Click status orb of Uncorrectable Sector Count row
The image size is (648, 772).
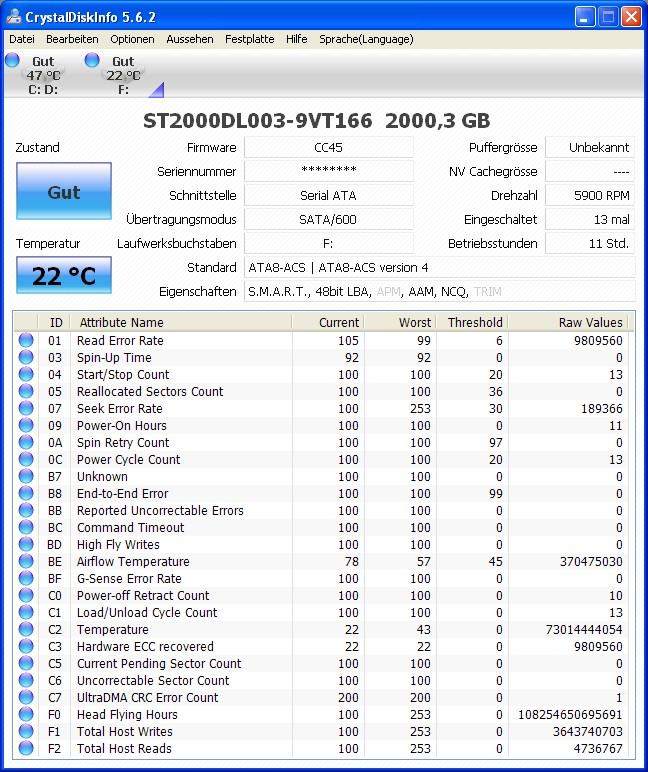(26, 680)
